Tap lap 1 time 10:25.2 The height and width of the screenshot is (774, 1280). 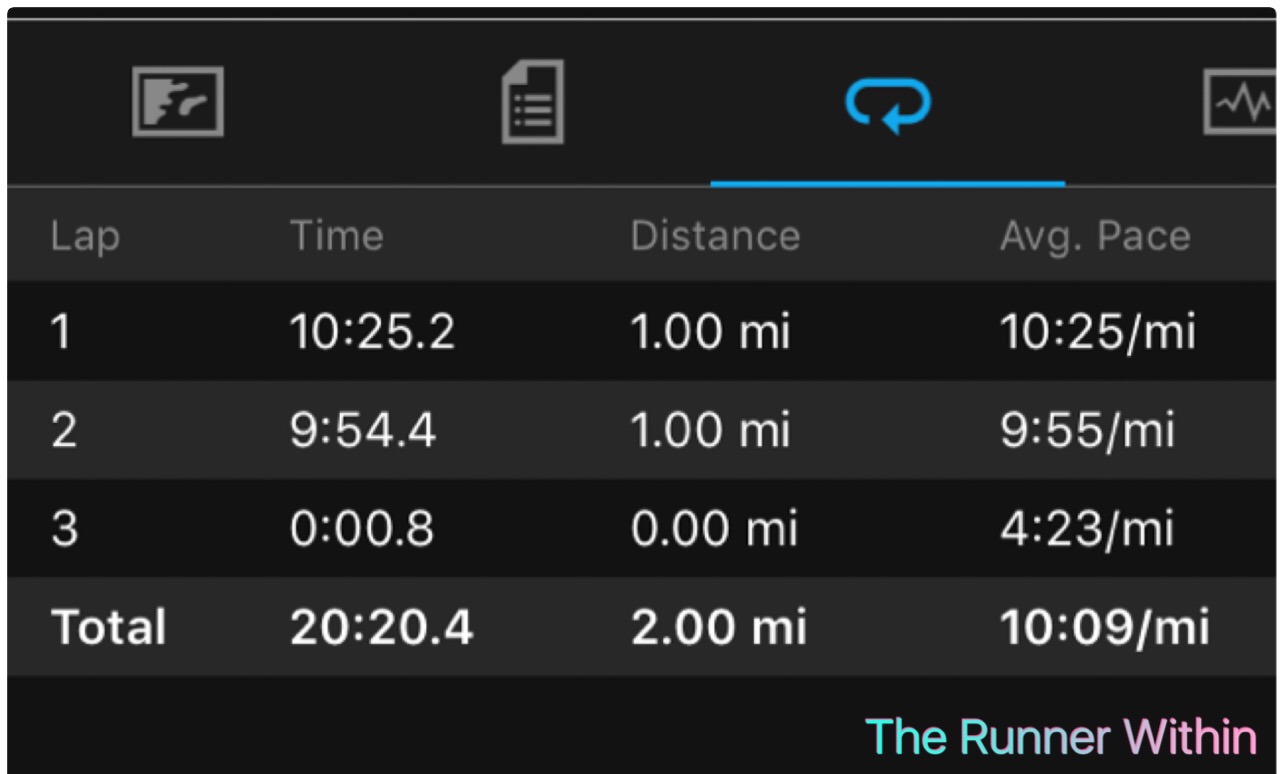tap(372, 332)
